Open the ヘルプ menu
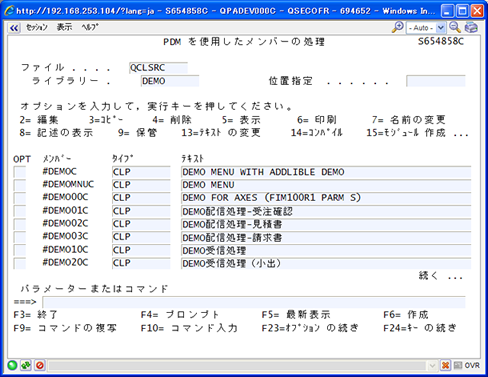 coord(90,28)
